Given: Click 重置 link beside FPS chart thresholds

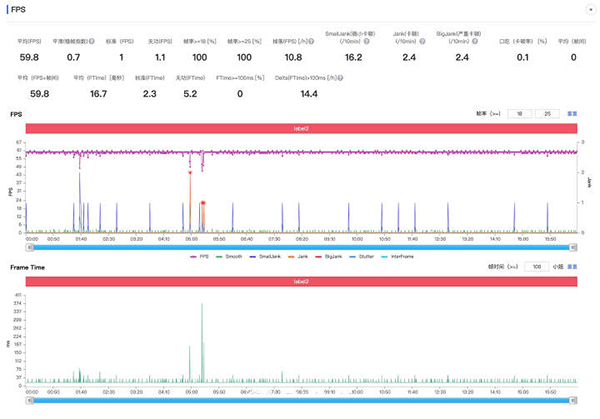Looking at the screenshot, I should (x=573, y=114).
